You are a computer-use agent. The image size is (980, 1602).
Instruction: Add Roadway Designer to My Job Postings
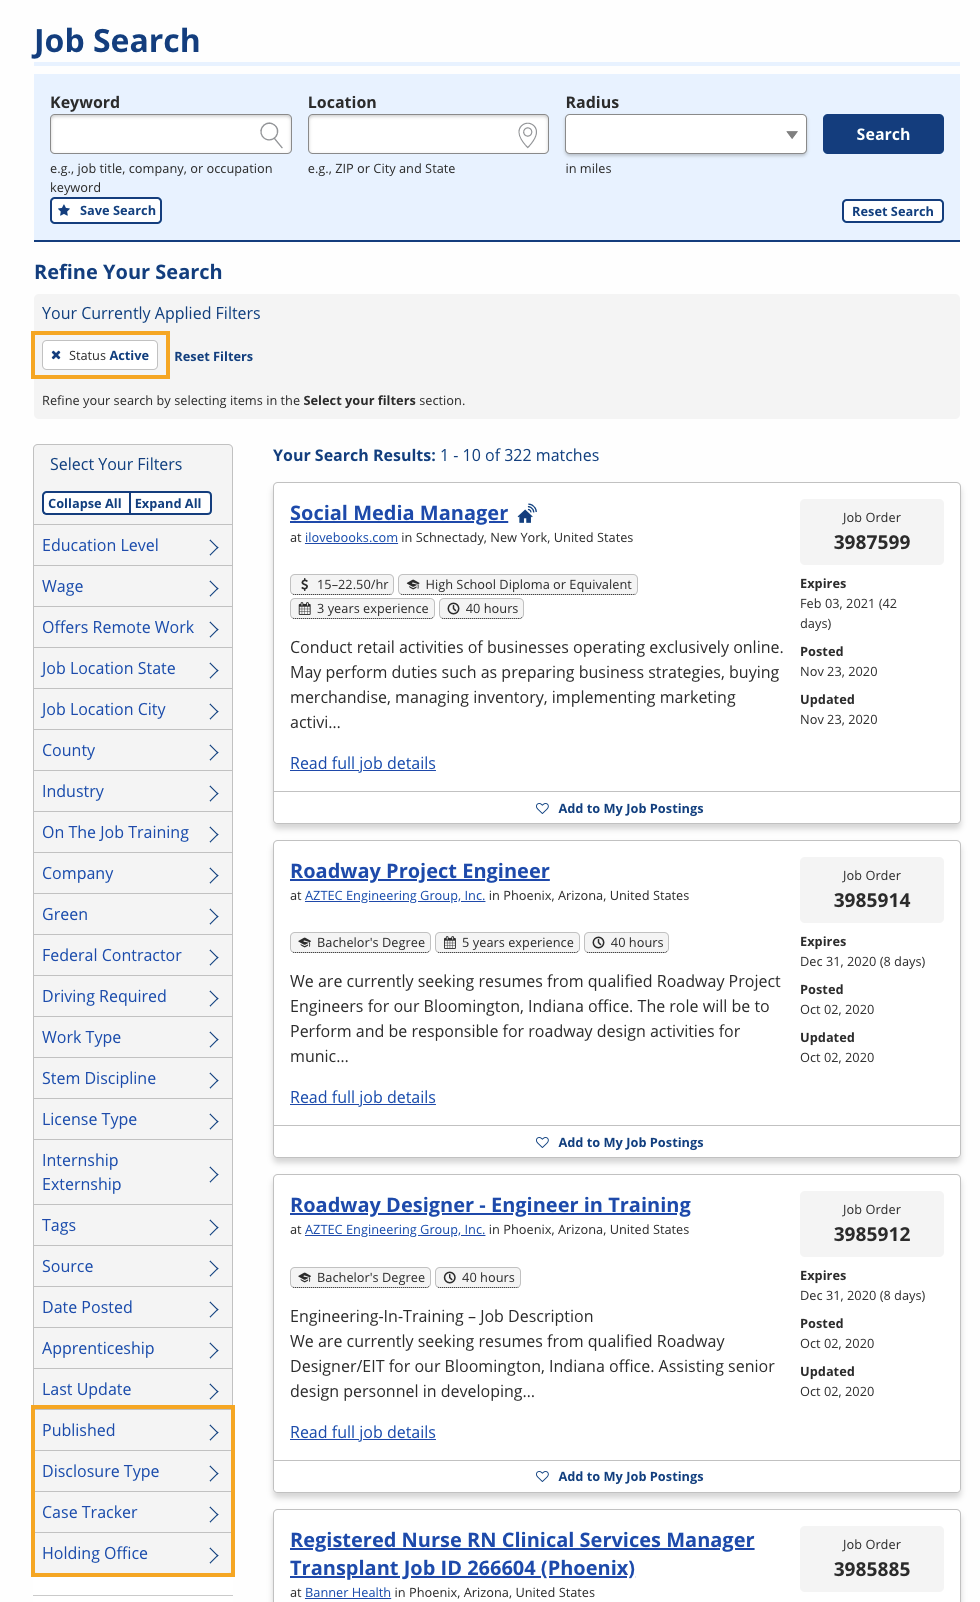tap(620, 1476)
